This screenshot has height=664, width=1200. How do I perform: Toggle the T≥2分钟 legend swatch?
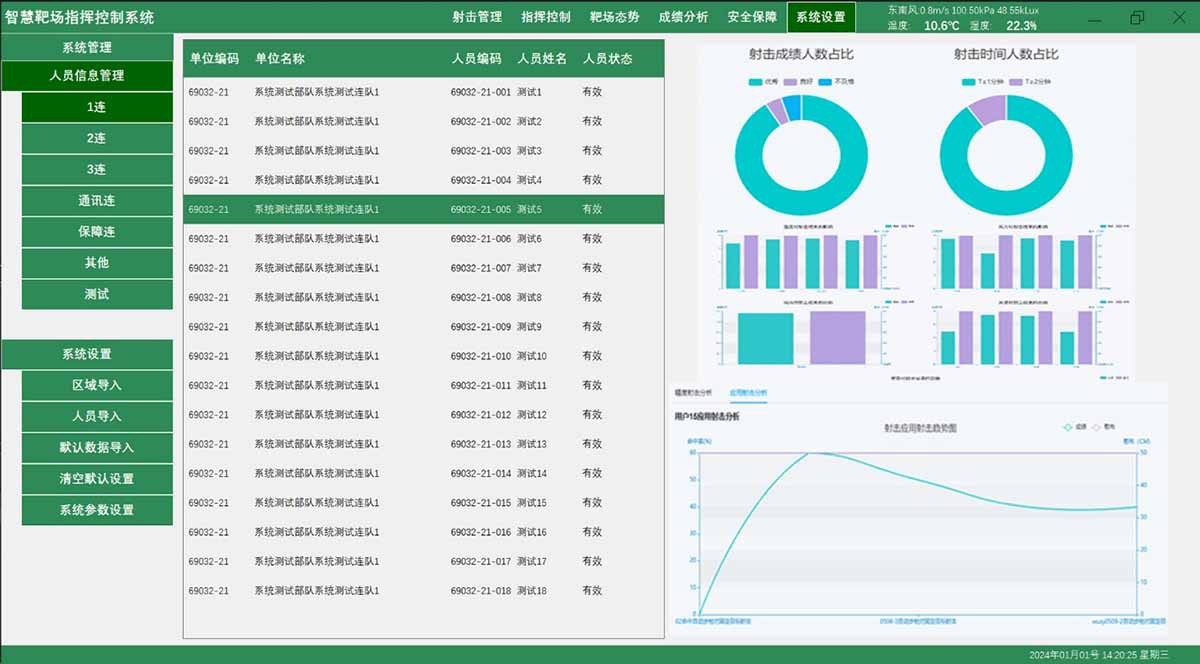(1018, 82)
